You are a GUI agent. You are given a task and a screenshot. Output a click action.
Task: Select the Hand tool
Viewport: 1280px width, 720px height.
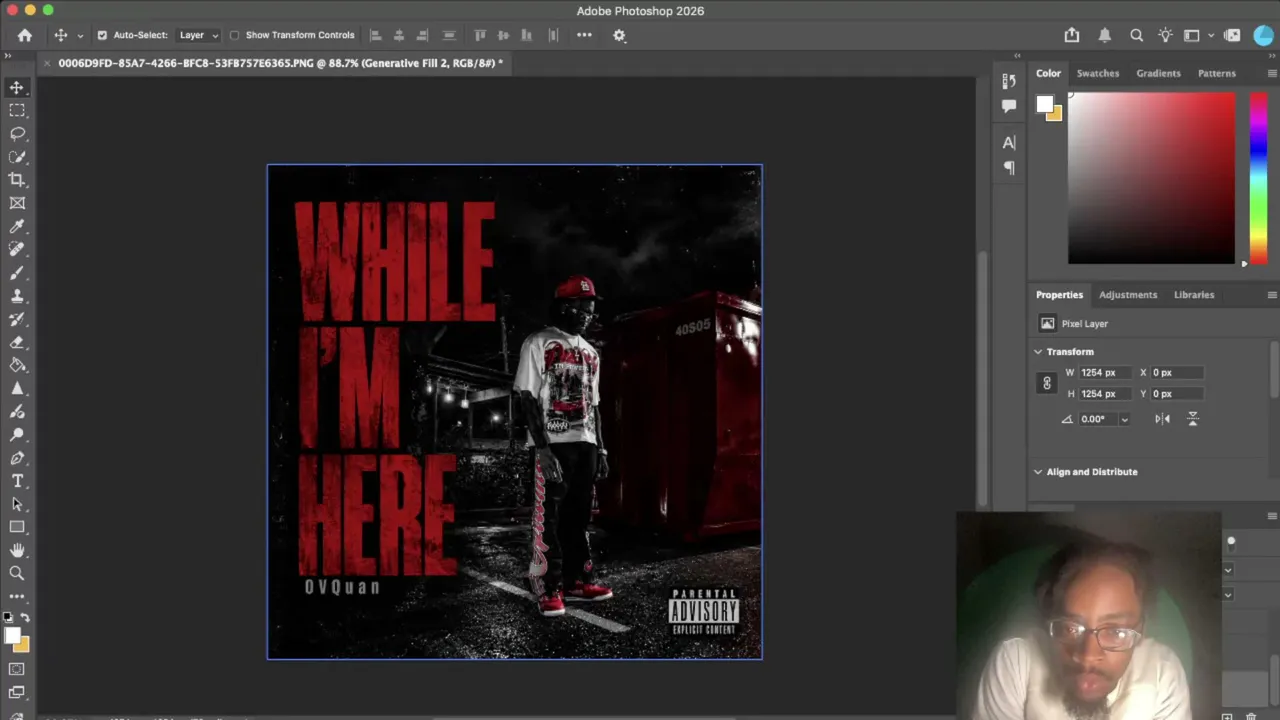point(17,550)
